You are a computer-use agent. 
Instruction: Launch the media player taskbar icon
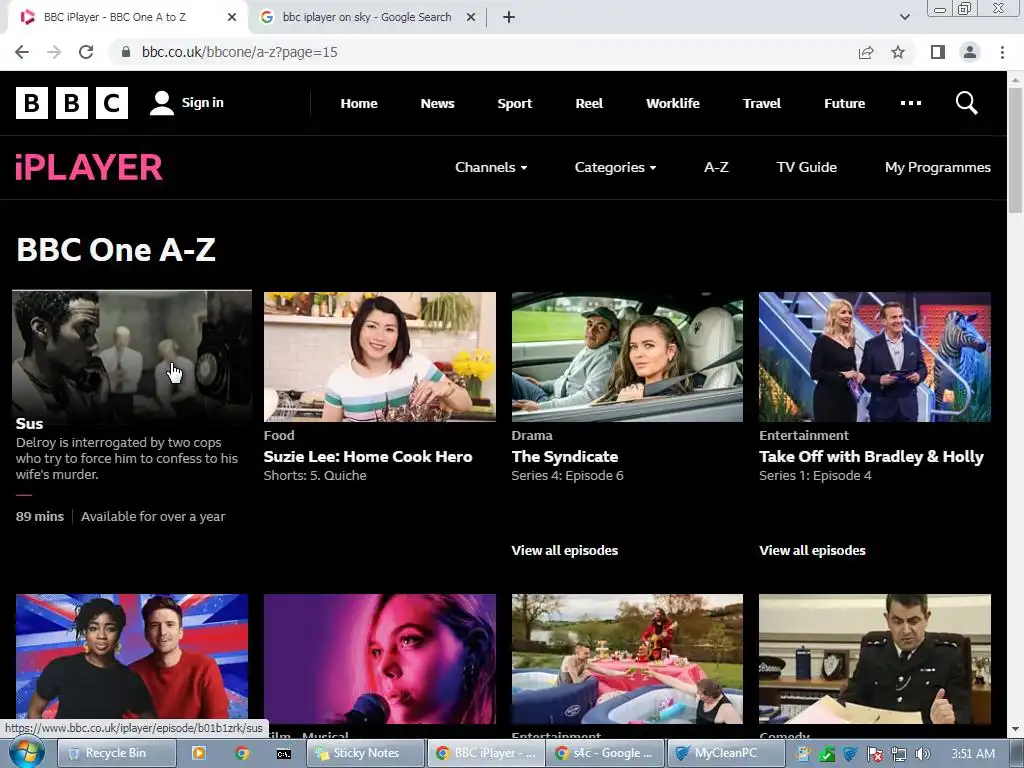pyautogui.click(x=199, y=753)
